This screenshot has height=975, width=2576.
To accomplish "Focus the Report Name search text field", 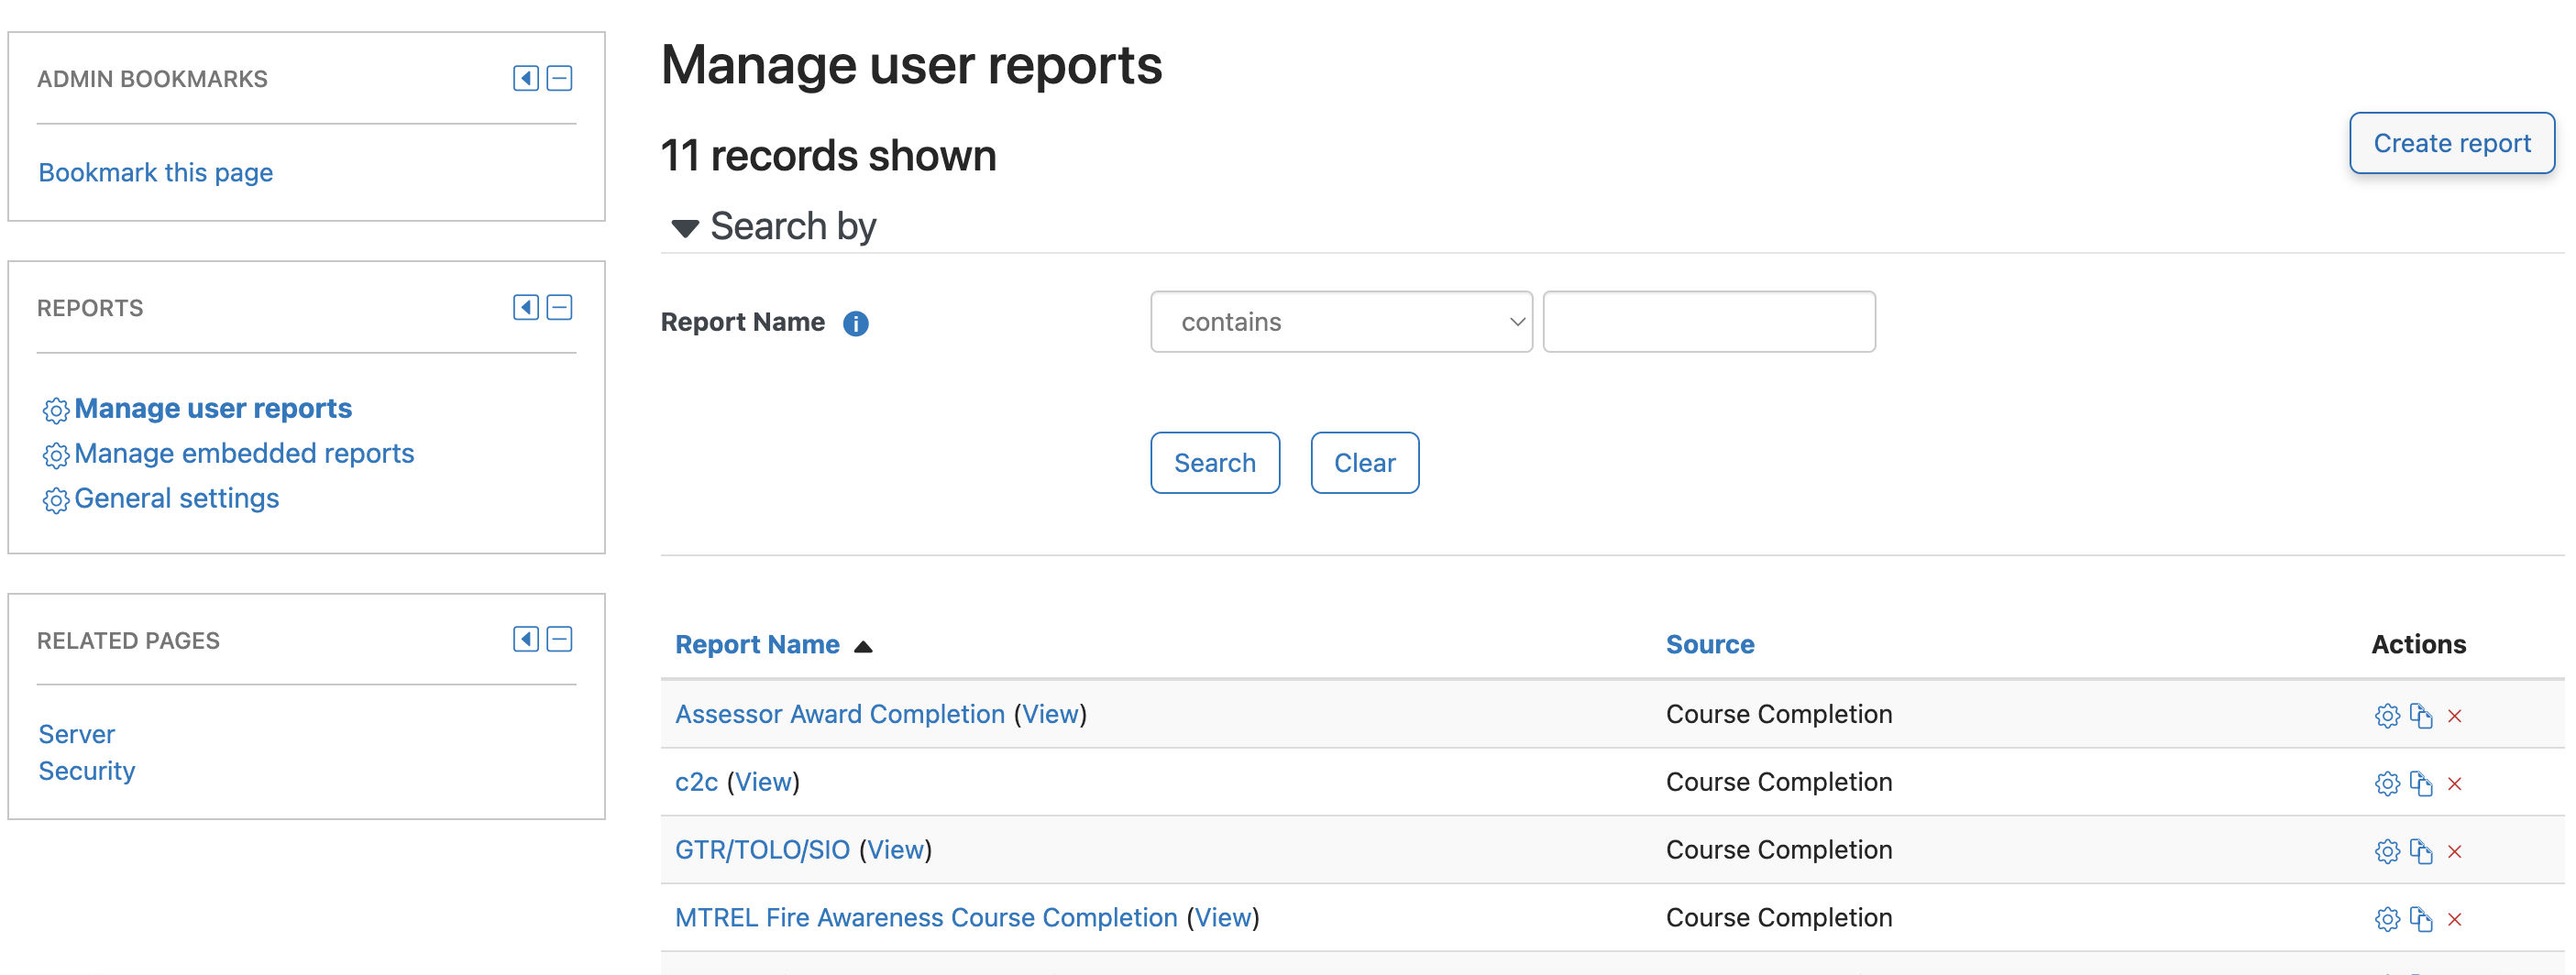I will 1709,322.
